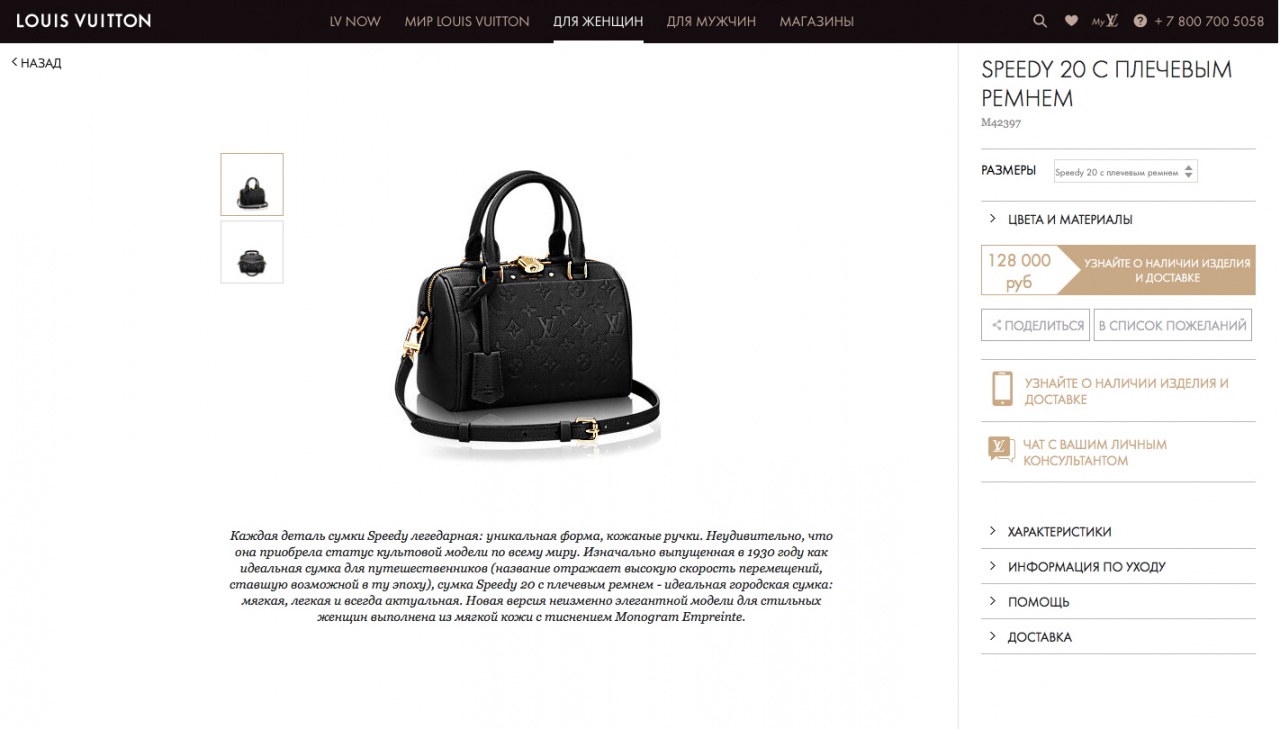Open the MyLV account icon
This screenshot has width=1280, height=729.
point(1105,21)
